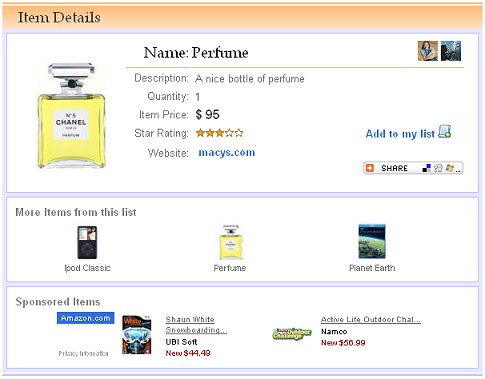Click the star rating stars

220,133
